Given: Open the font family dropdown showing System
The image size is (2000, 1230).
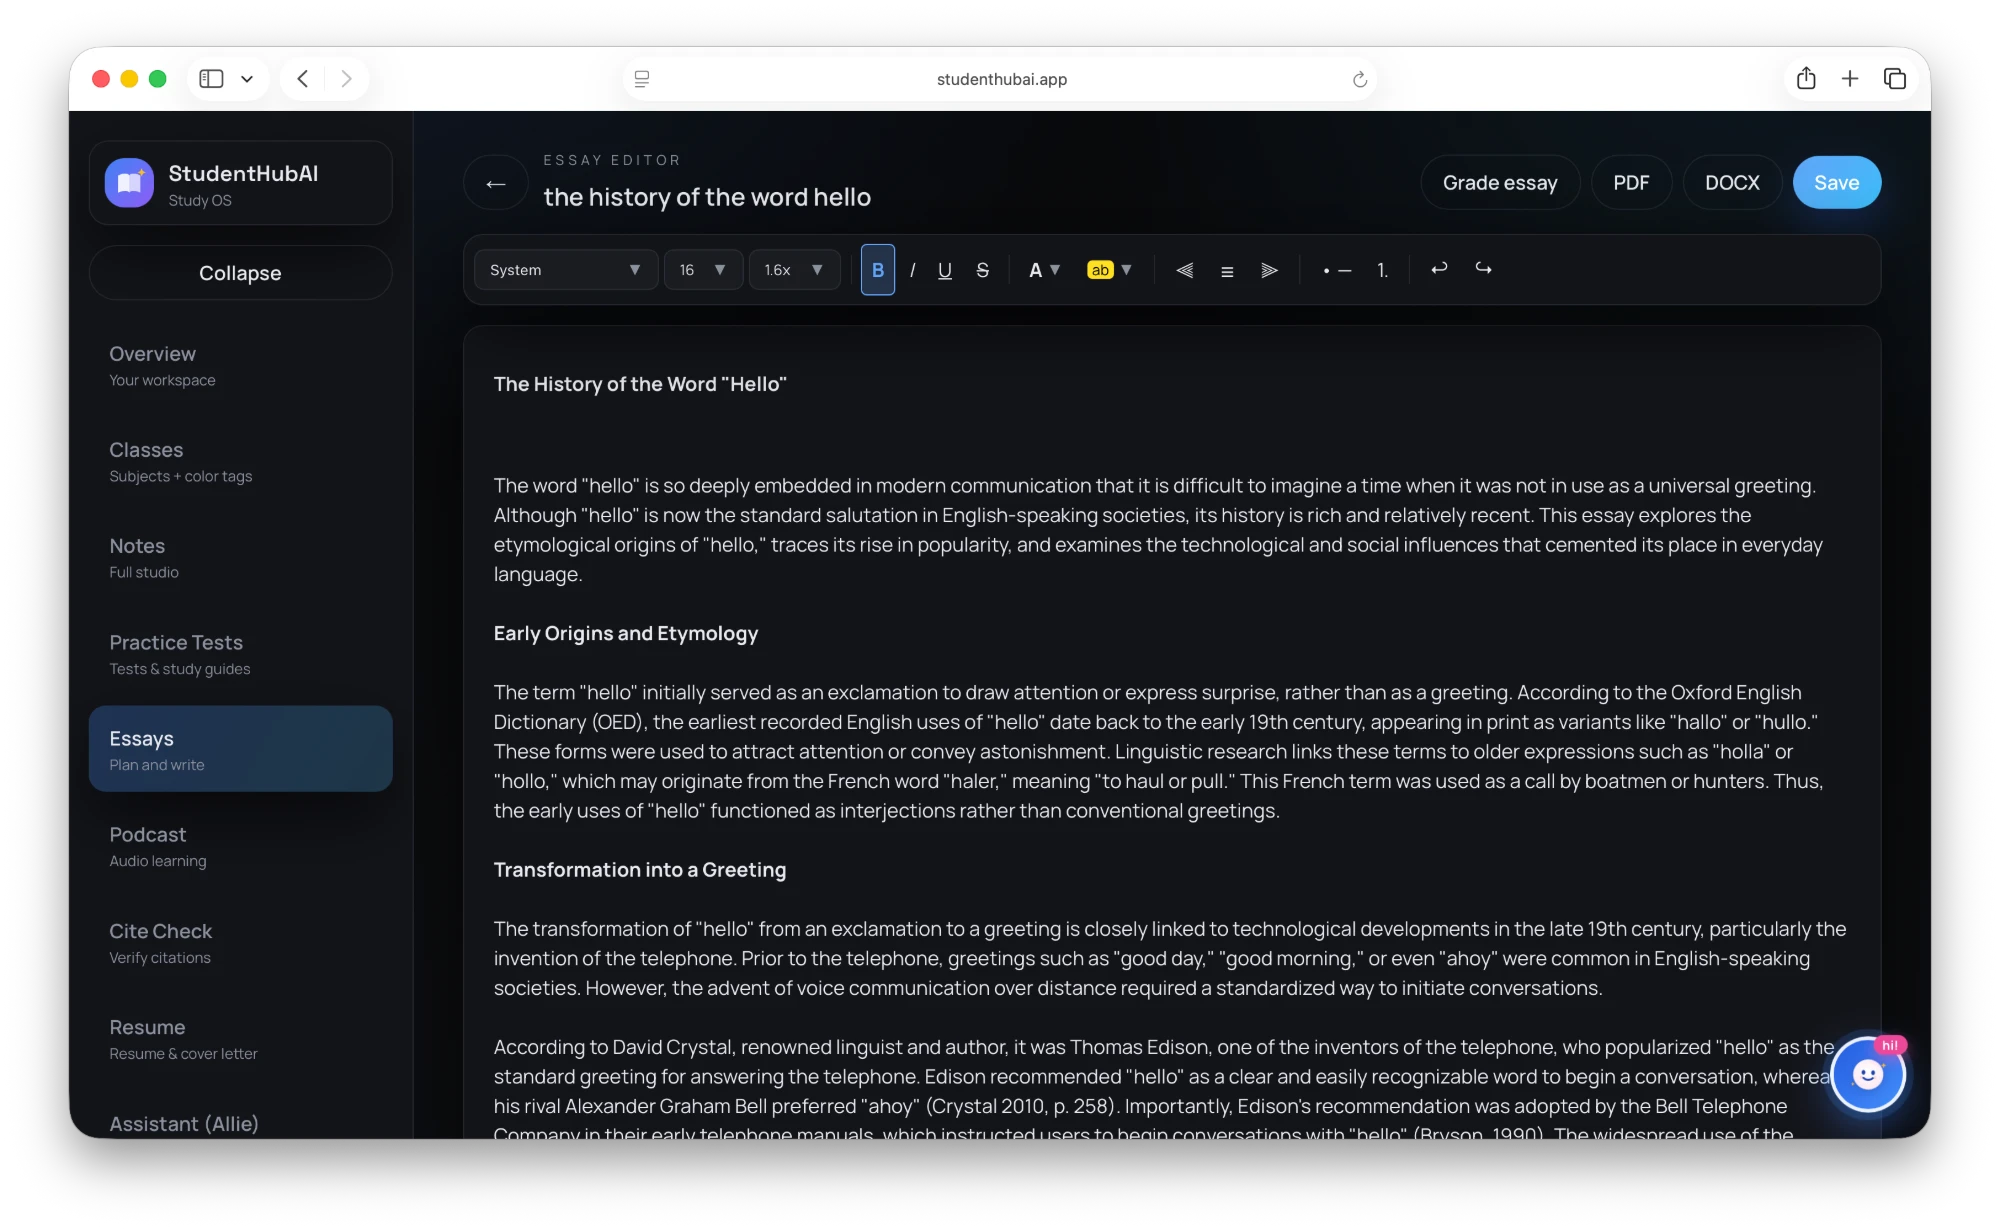Looking at the screenshot, I should (x=565, y=270).
